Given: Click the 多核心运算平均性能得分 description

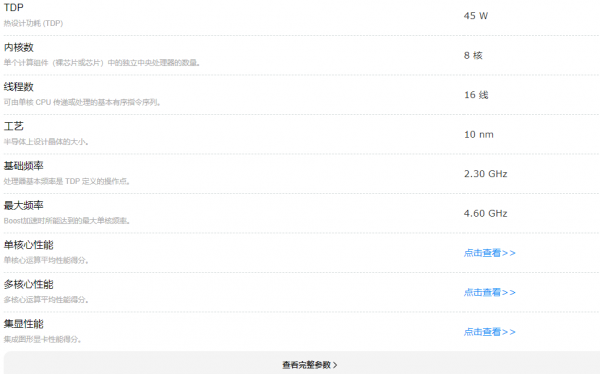Looking at the screenshot, I should (46, 300).
